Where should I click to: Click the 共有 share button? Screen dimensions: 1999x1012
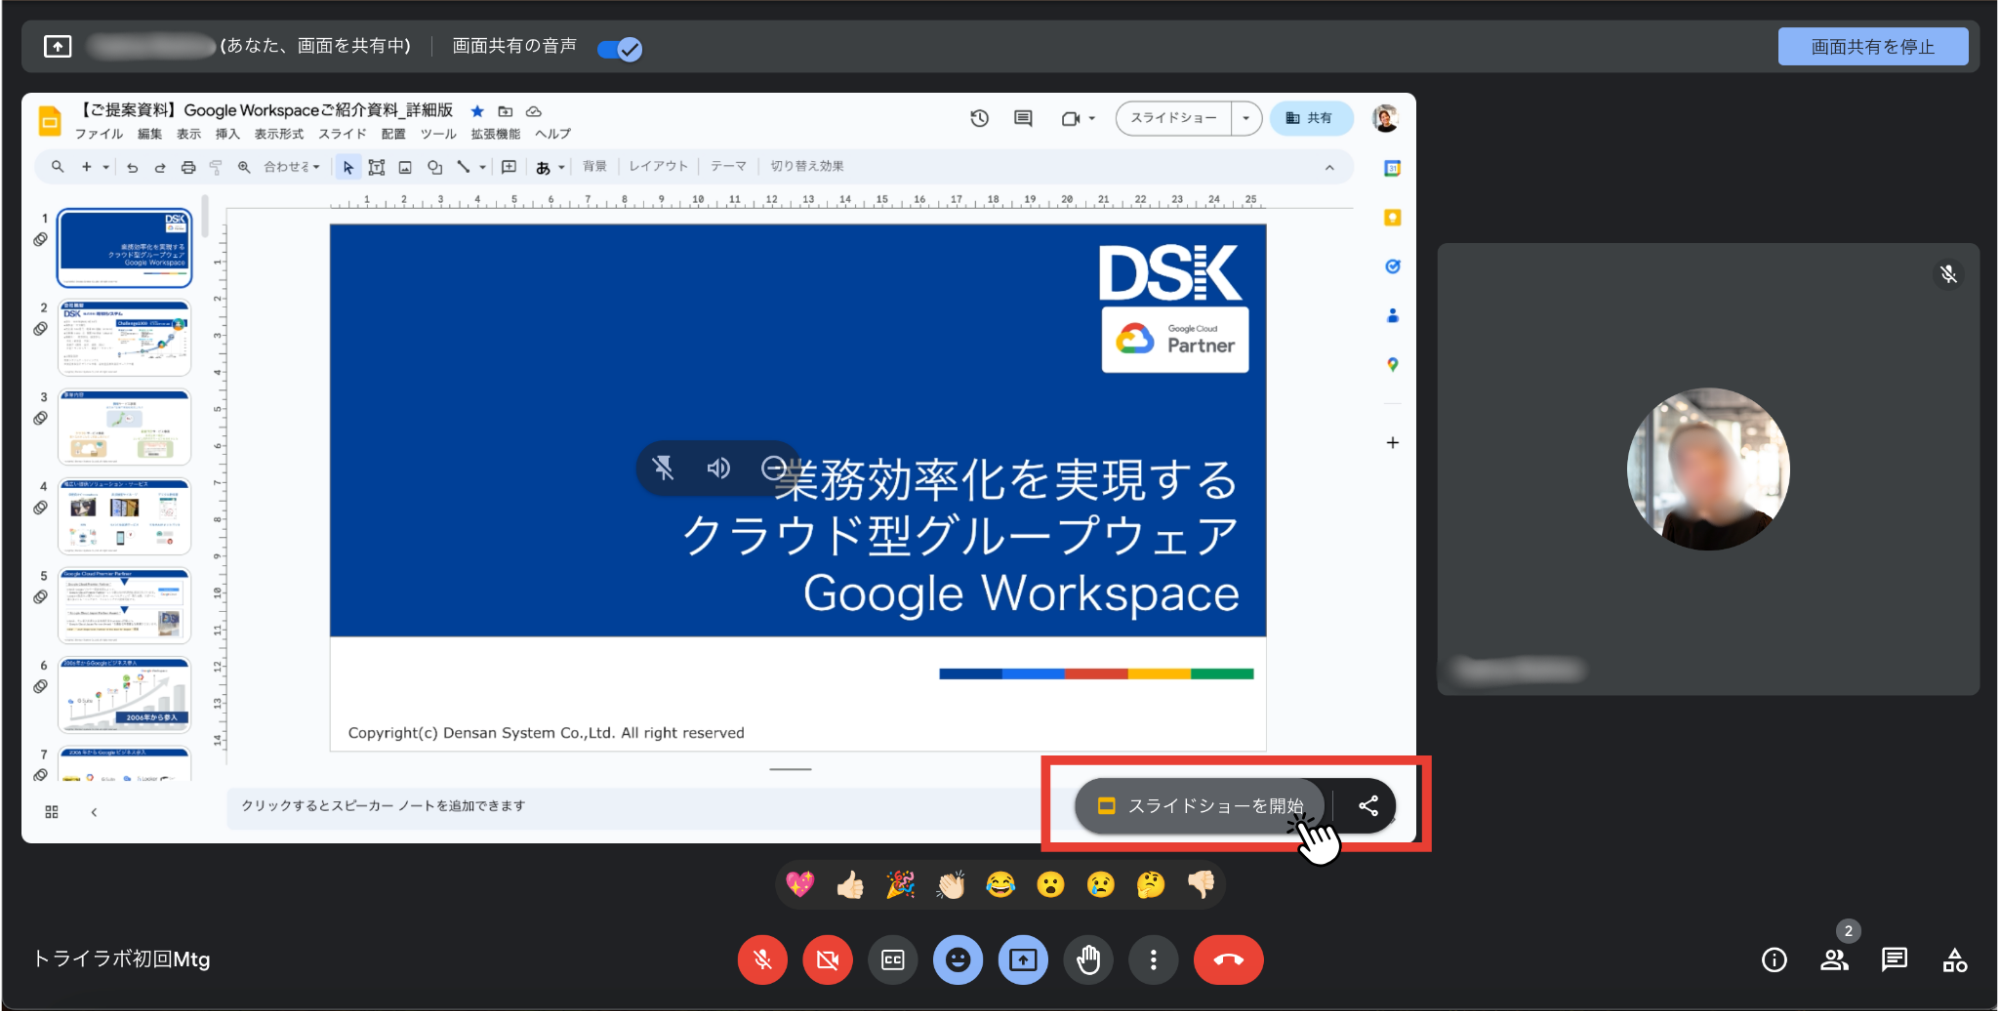(1310, 118)
